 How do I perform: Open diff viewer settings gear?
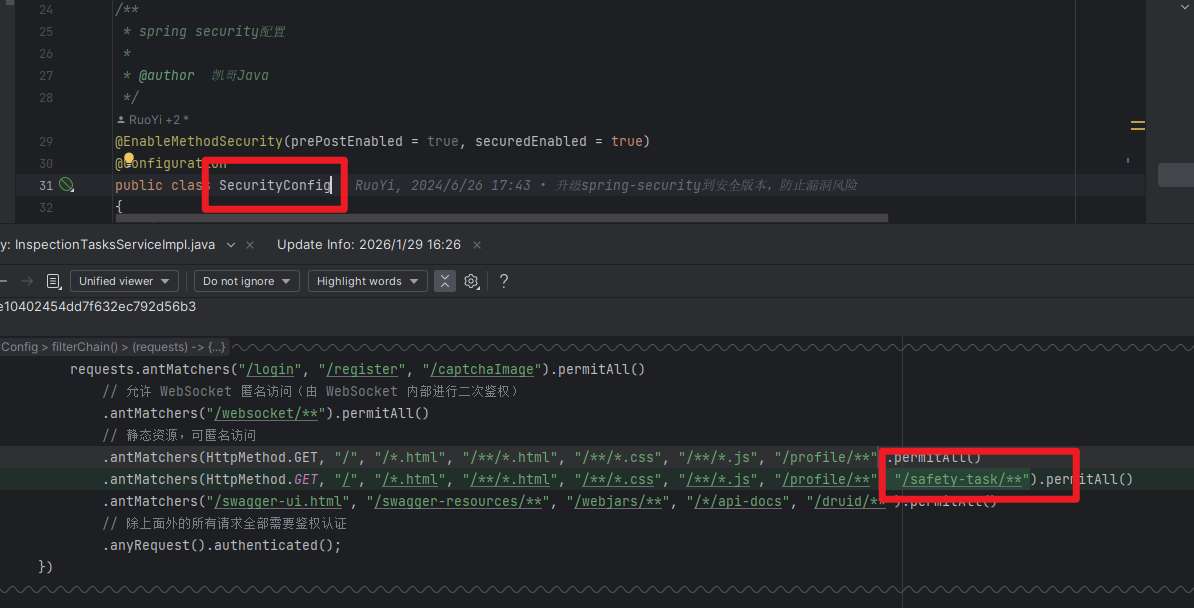click(471, 282)
